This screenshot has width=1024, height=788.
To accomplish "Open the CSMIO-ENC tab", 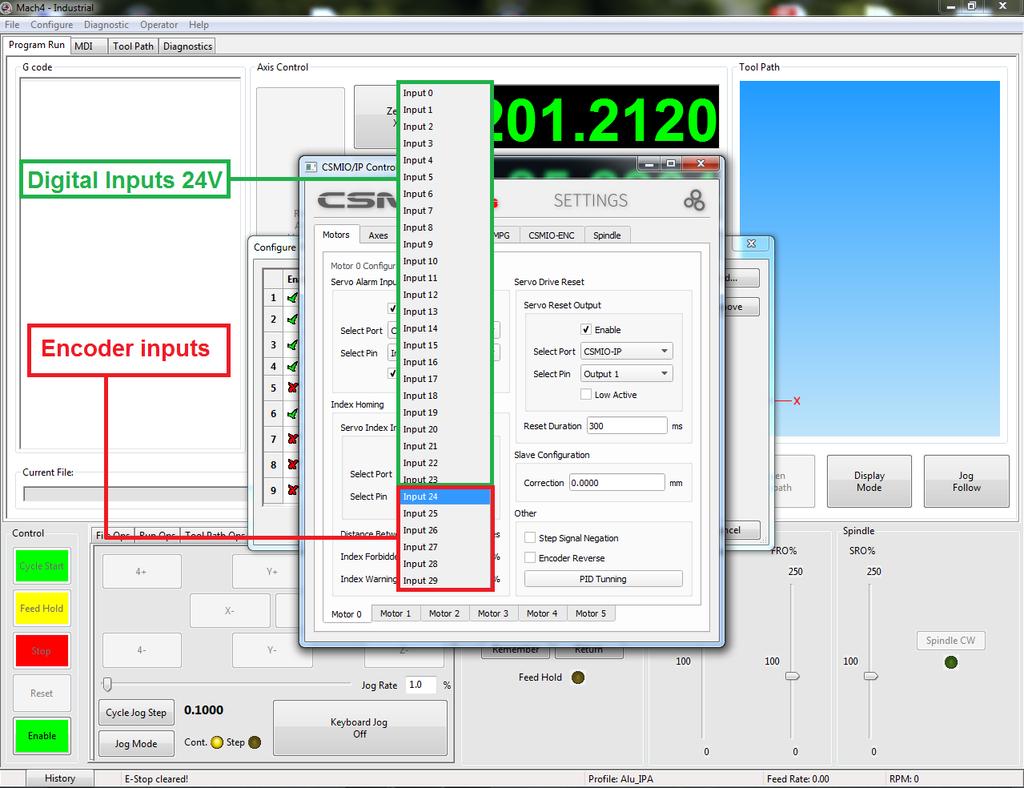I will pyautogui.click(x=551, y=236).
